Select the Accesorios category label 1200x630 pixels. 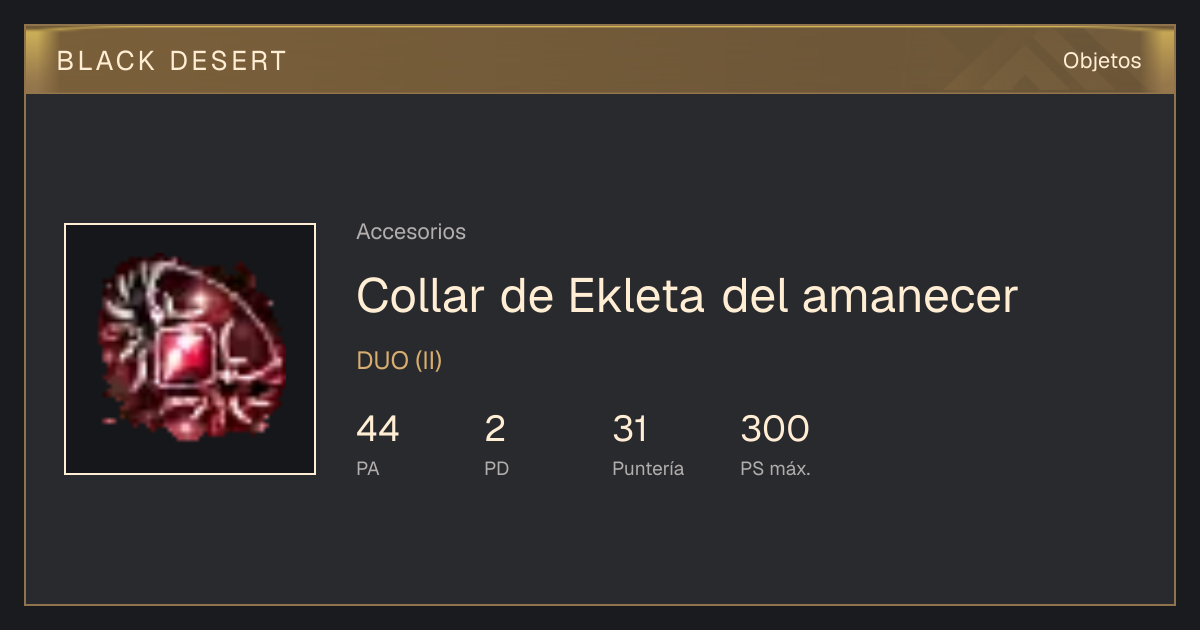click(411, 232)
